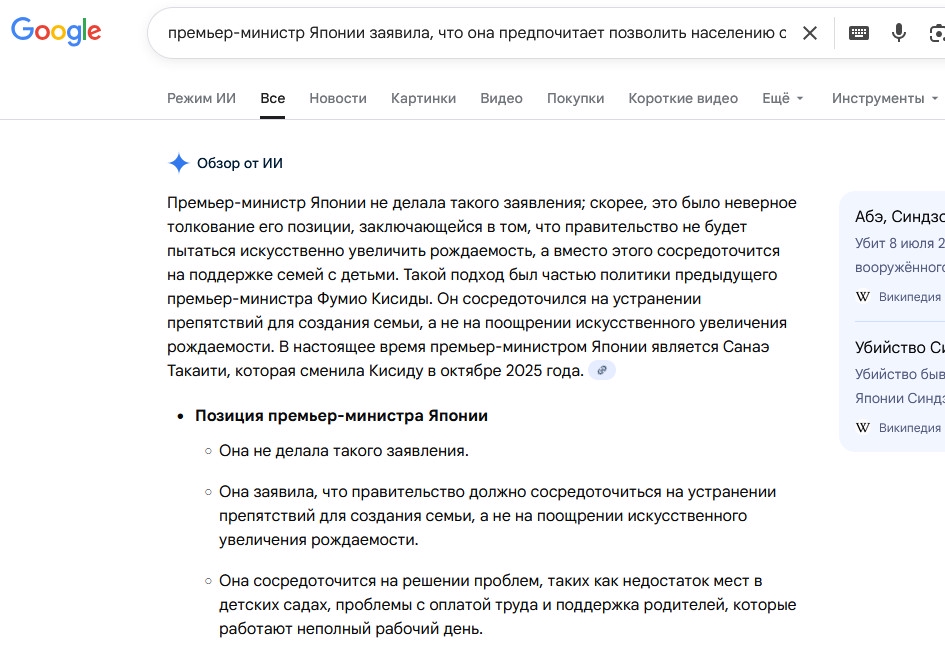Open the Убийство source card link
Image resolution: width=945 pixels, height=645 pixels.
coord(898,348)
